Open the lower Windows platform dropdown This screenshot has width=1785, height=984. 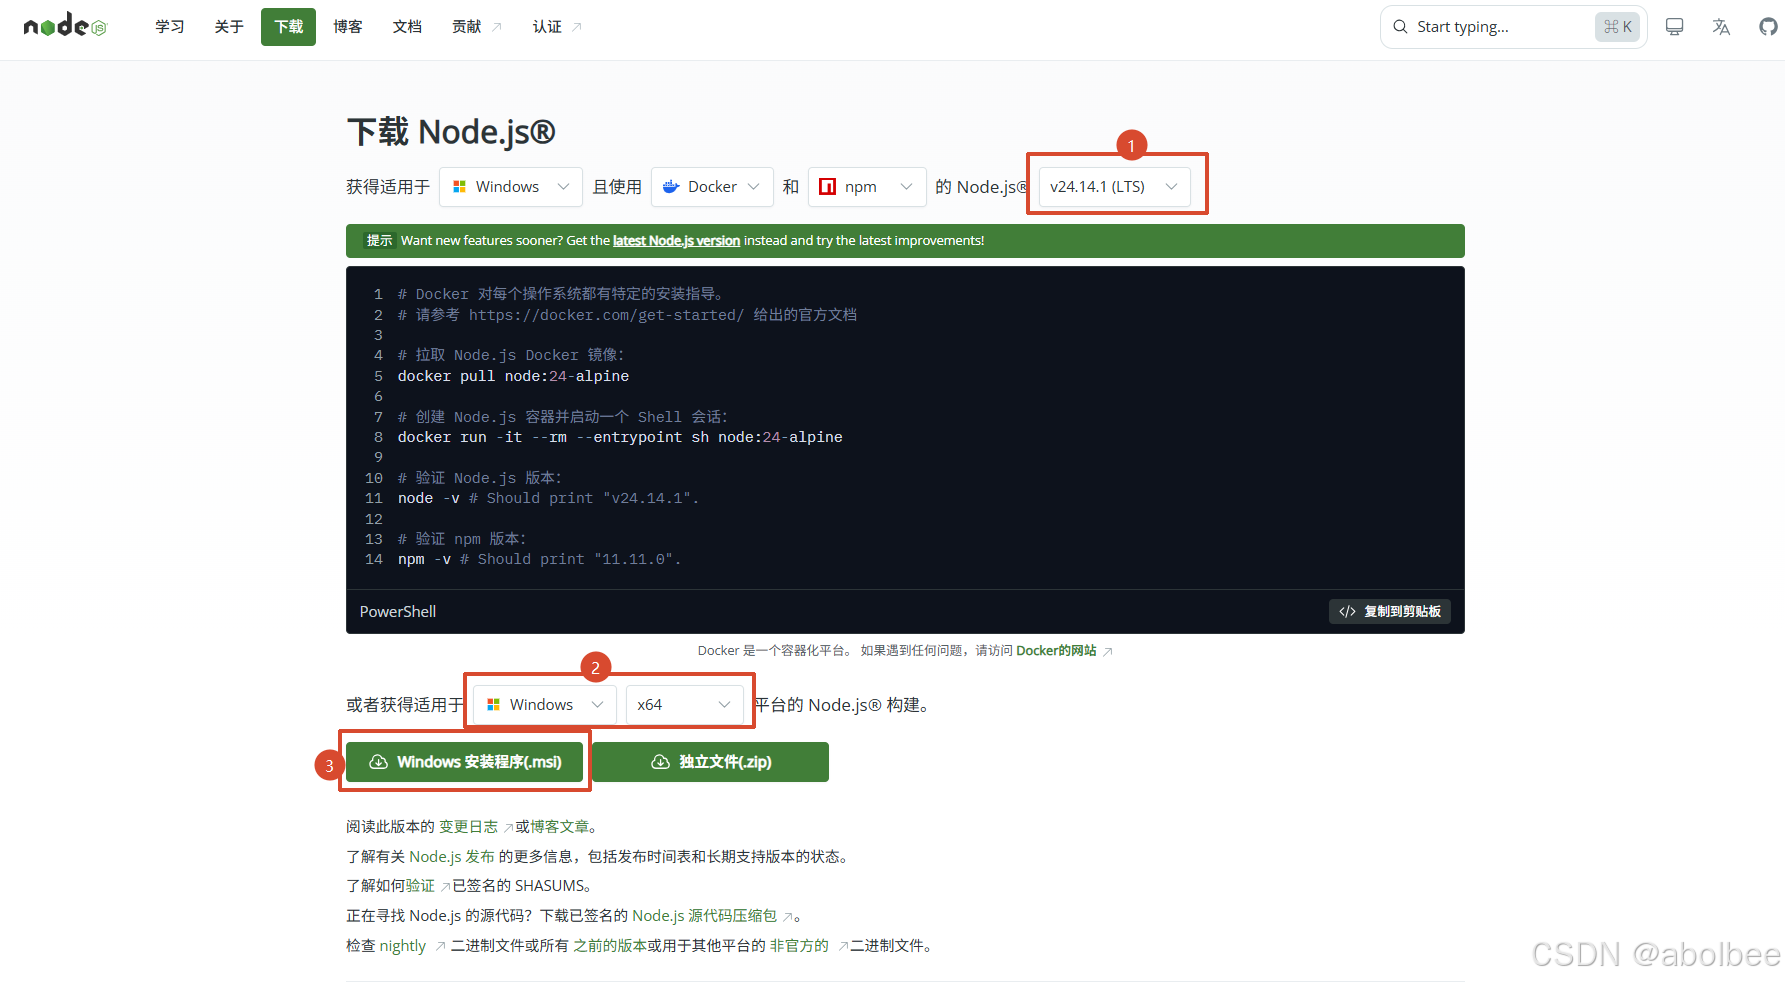[544, 705]
